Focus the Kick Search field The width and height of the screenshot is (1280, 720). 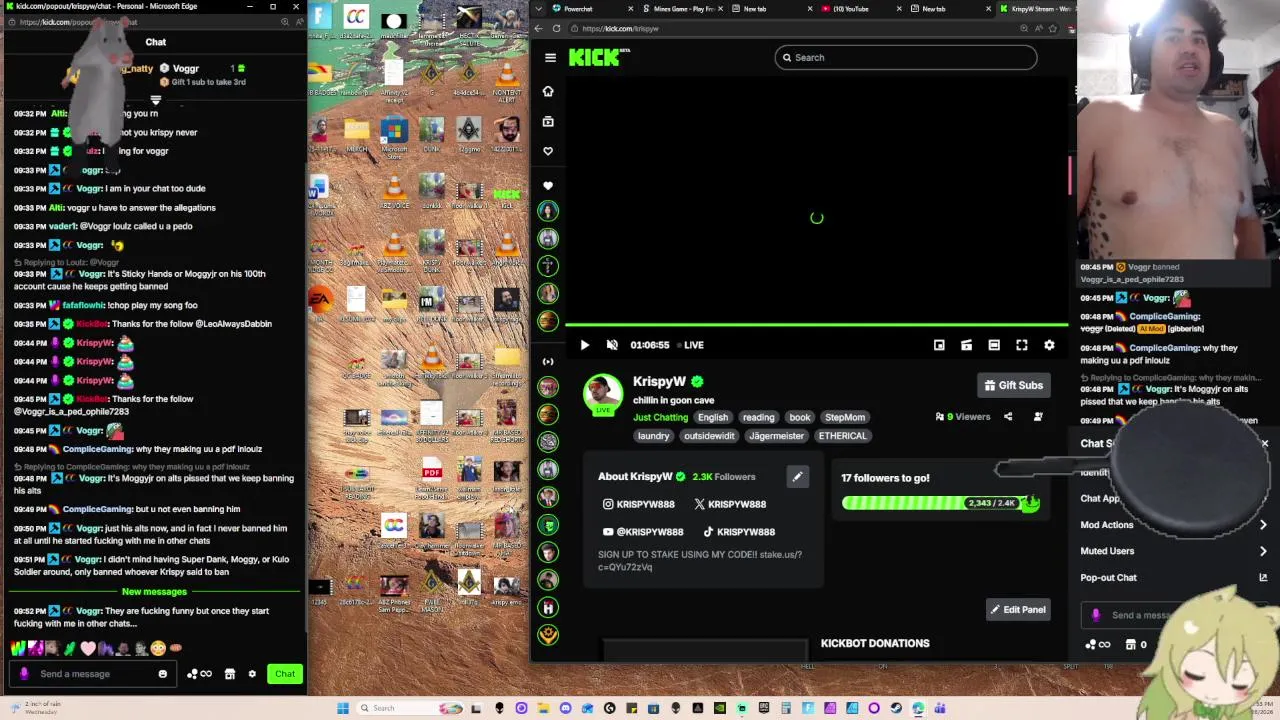906,57
